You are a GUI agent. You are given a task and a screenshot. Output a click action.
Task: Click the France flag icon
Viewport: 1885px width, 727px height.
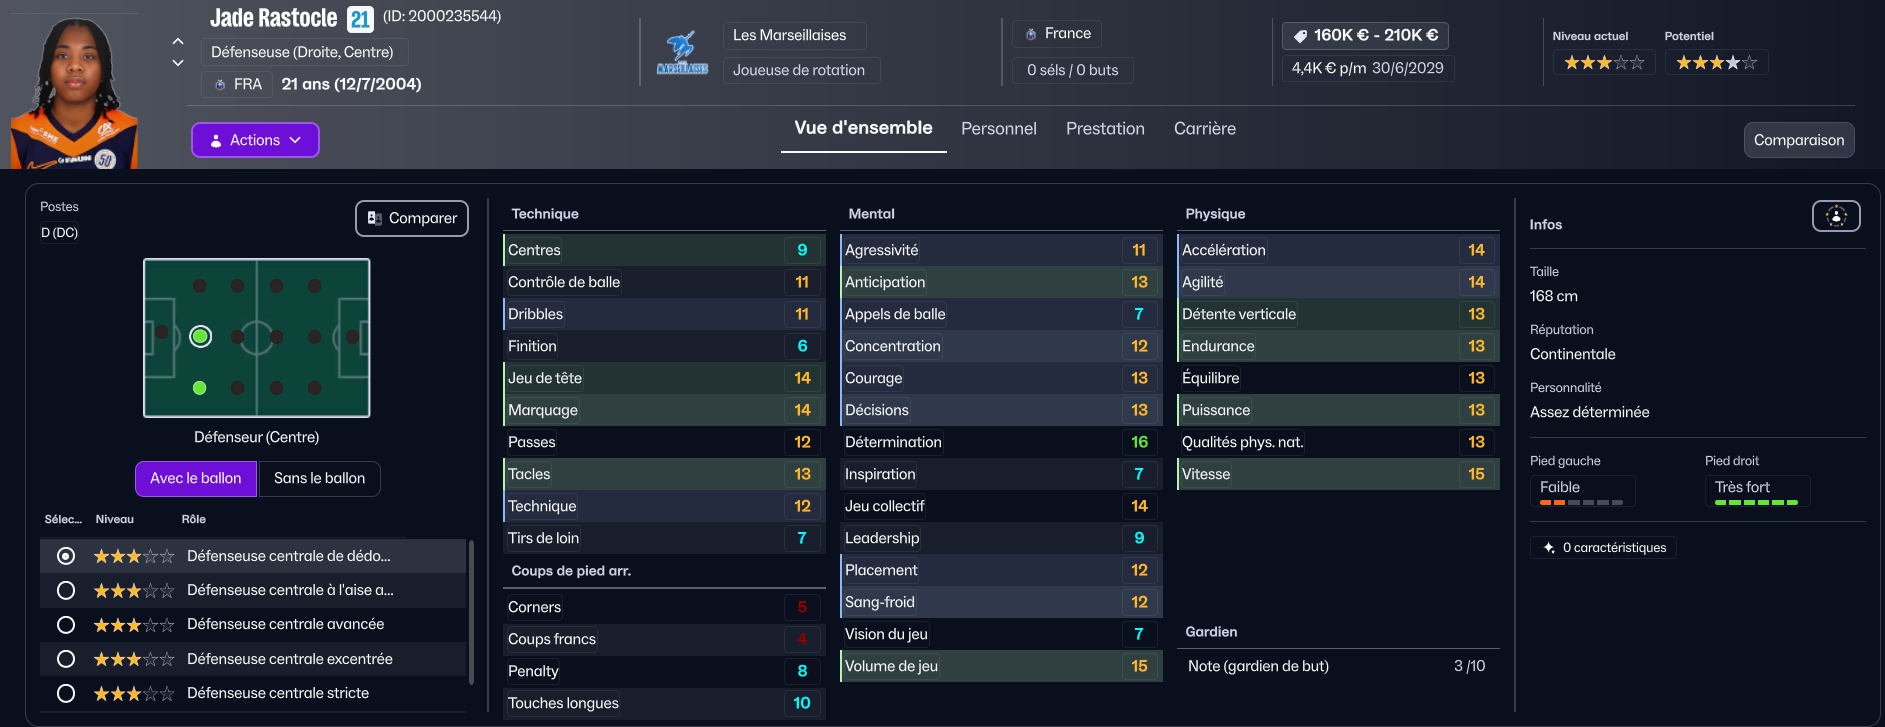coord(1031,34)
